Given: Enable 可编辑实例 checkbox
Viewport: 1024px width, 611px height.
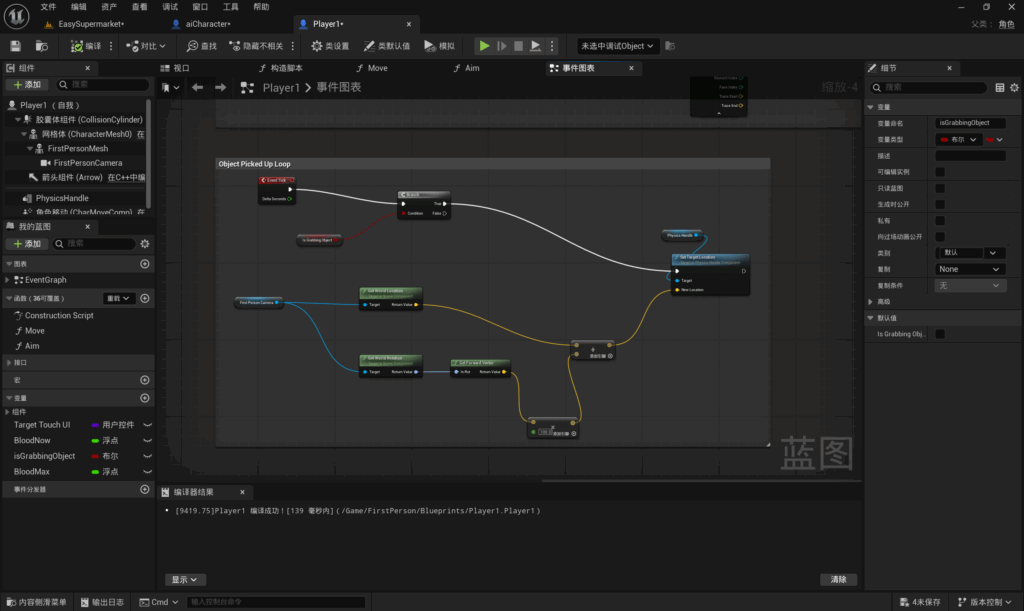Looking at the screenshot, I should (x=940, y=172).
